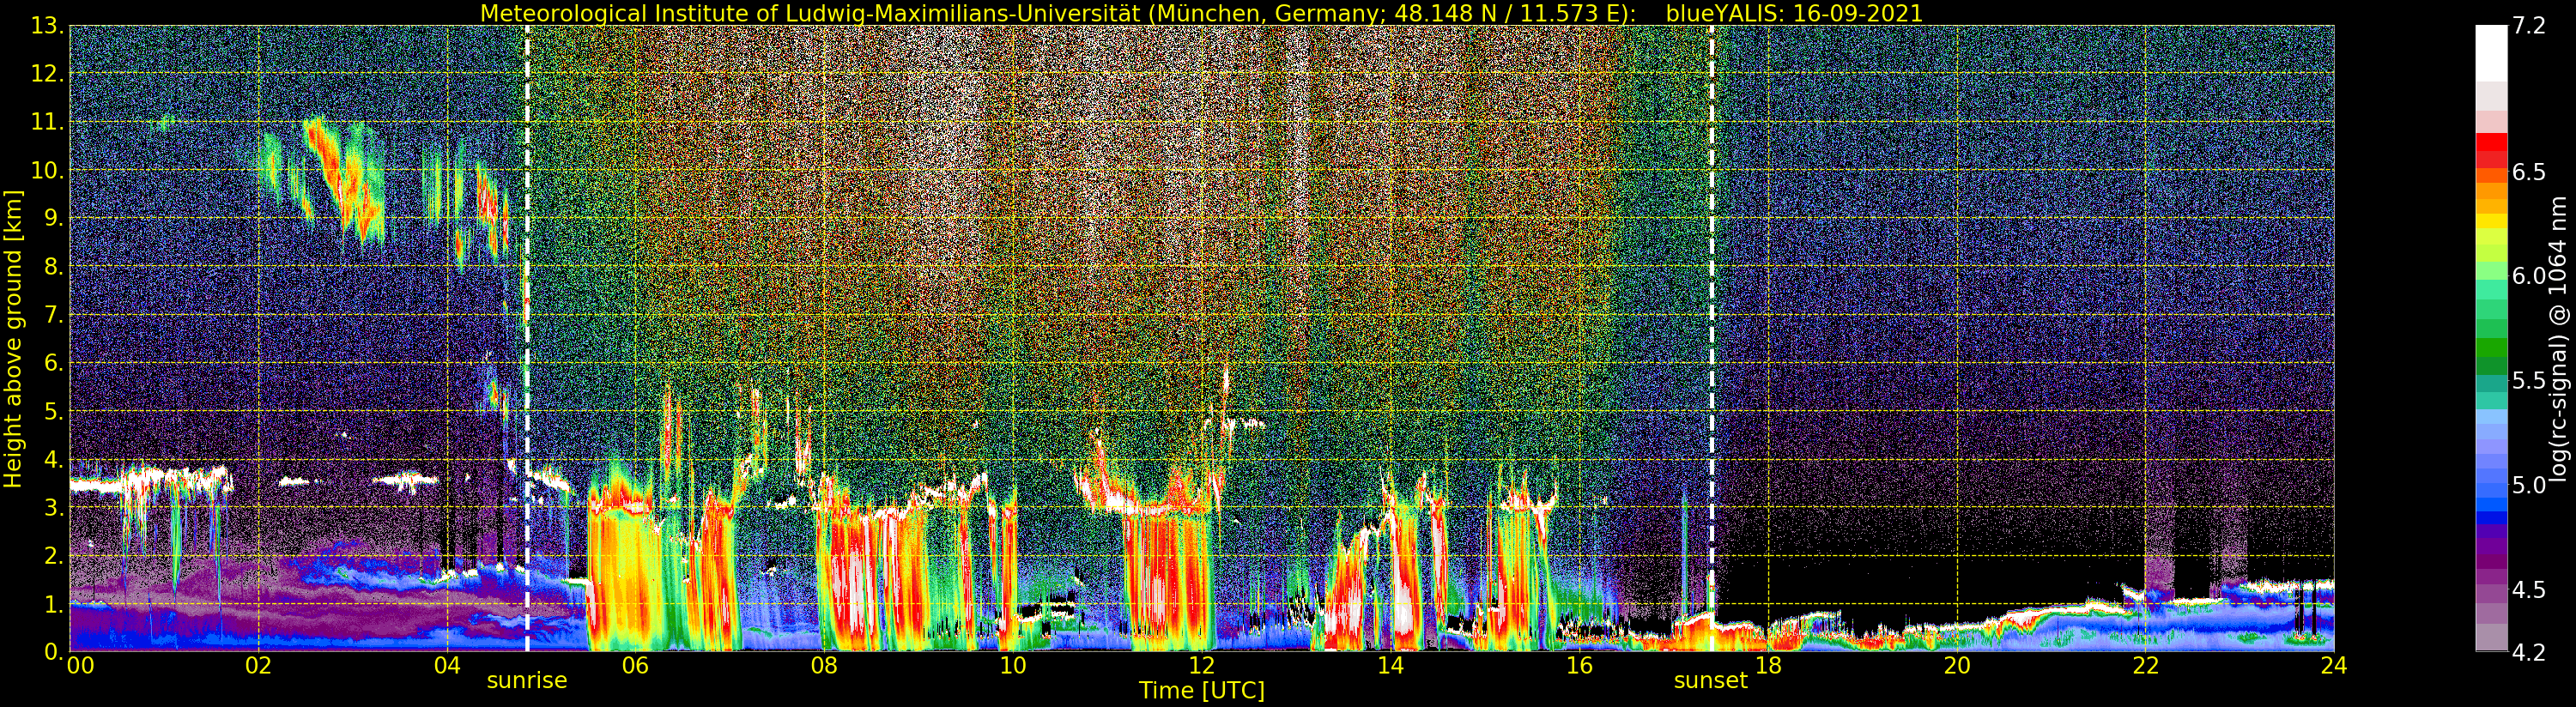Screen dimensions: 2576x707
Task: Click the colorbar value "4.2"
Action: pos(2528,652)
